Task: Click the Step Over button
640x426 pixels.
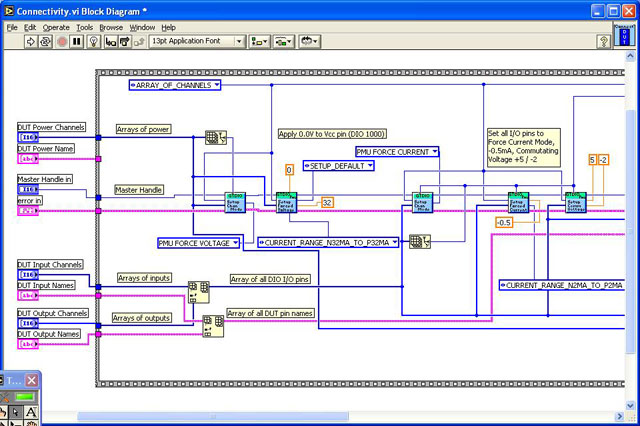Action: pyautogui.click(x=125, y=41)
